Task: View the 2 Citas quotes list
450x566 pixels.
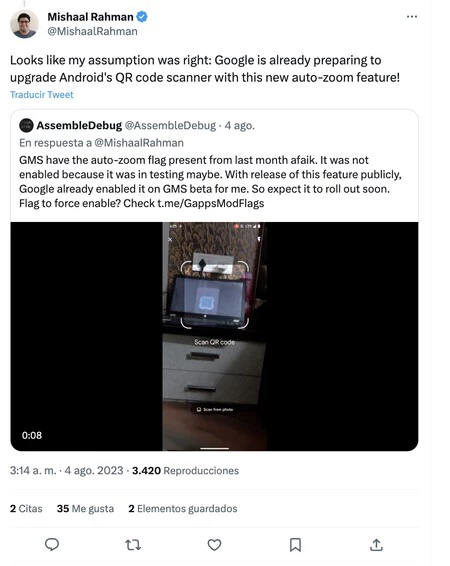Action: (x=26, y=509)
